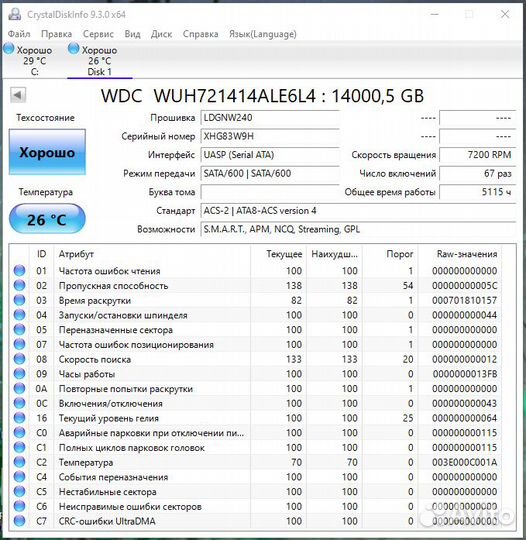Viewport: 526px width, 540px height.
Task: Click the status icon of attribute 07
Action: (x=20, y=344)
